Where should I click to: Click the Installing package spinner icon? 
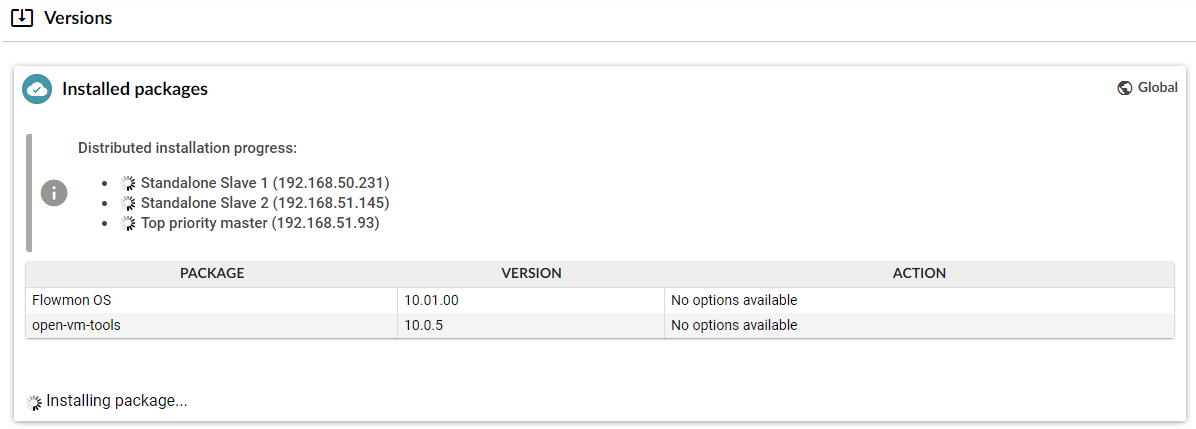34,402
